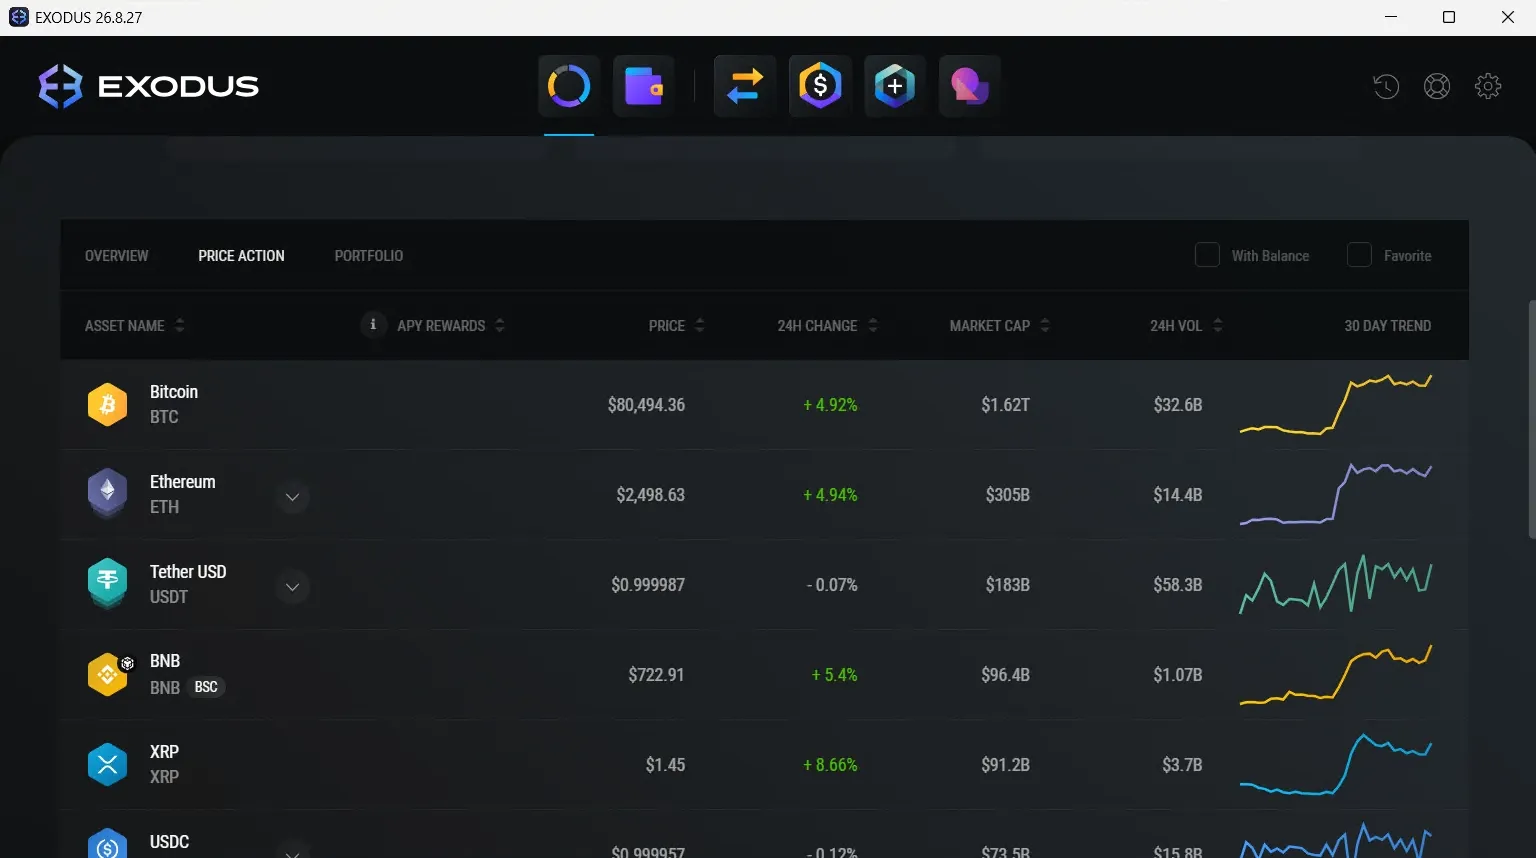Open the Wallet icon in top navigation

(x=644, y=86)
